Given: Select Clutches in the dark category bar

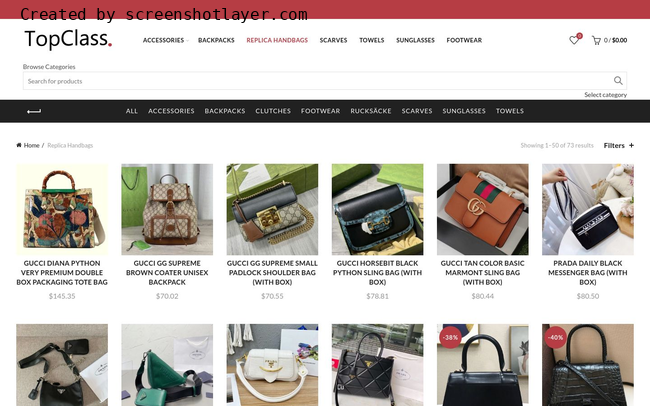Looking at the screenshot, I should [x=273, y=111].
